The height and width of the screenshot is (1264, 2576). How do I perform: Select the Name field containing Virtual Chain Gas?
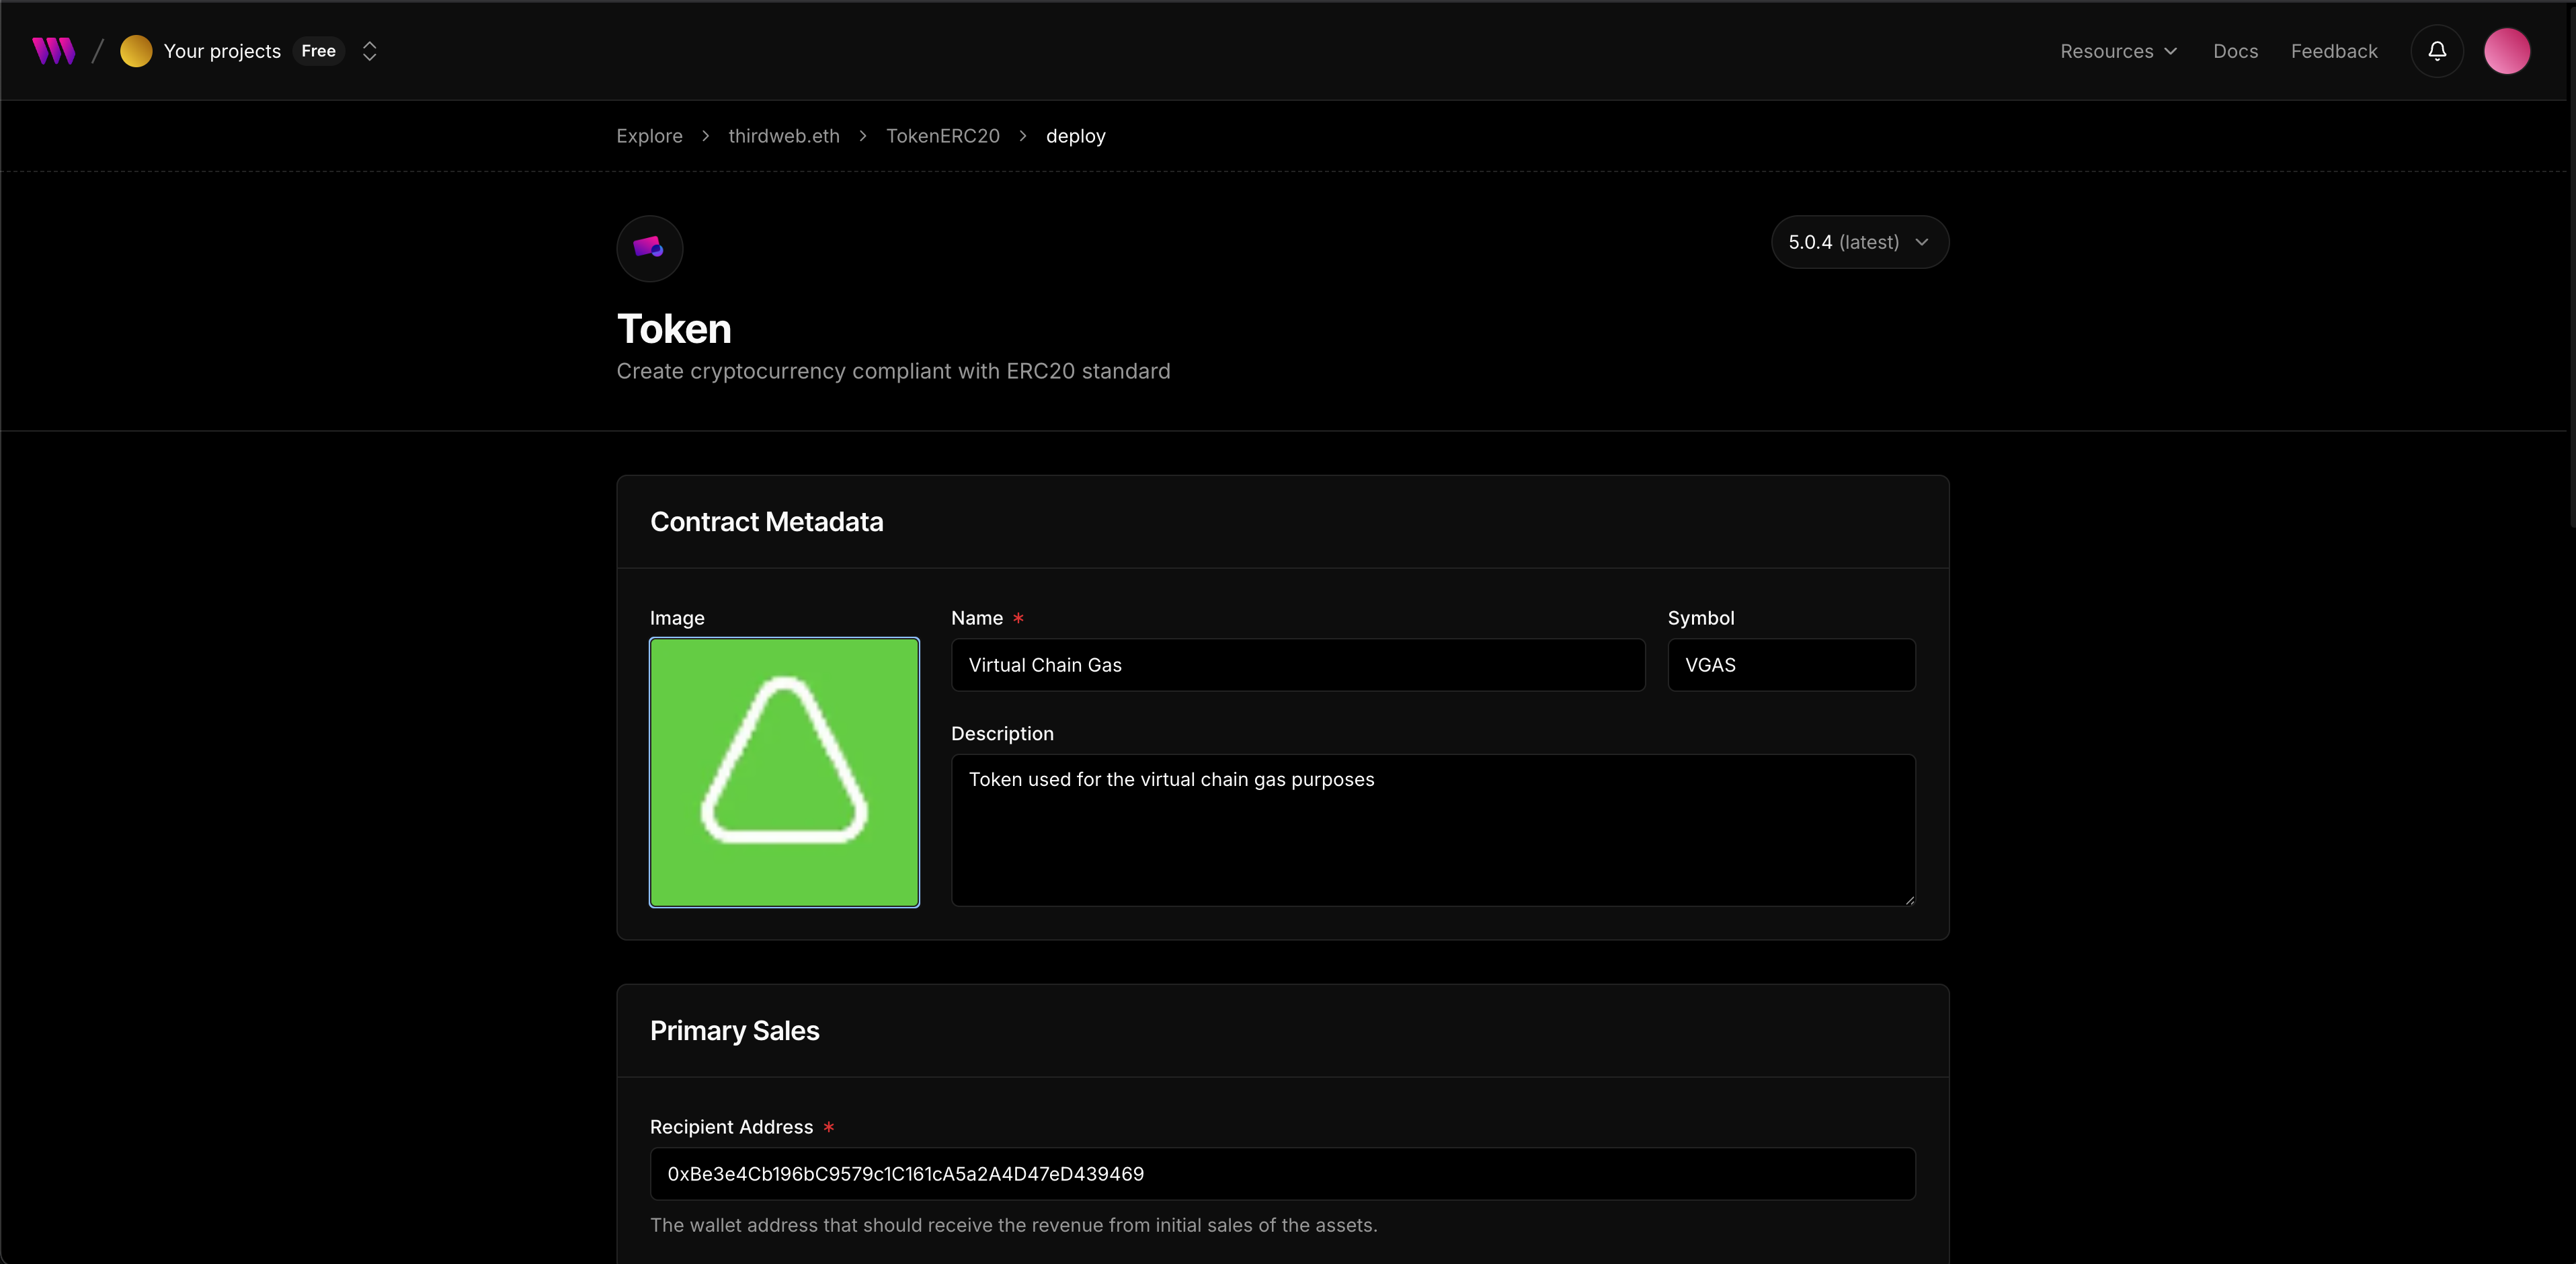click(1297, 664)
